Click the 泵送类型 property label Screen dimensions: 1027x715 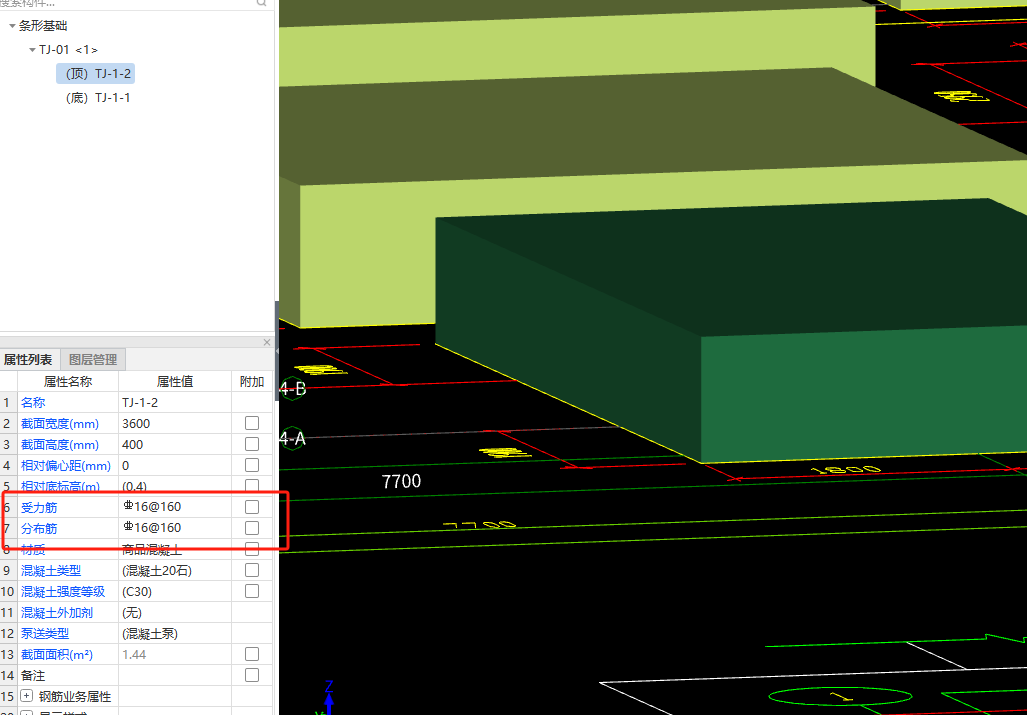pyautogui.click(x=45, y=634)
